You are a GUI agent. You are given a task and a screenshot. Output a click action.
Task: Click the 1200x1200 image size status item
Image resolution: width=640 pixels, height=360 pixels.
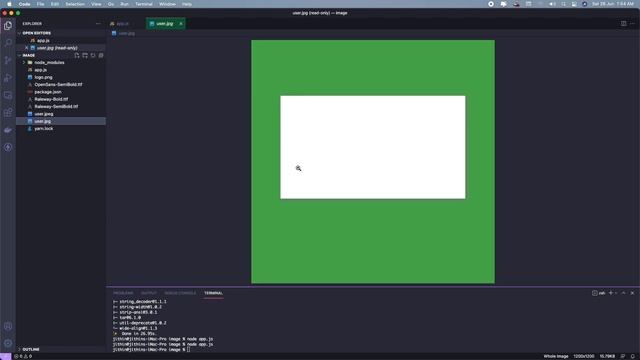point(584,356)
